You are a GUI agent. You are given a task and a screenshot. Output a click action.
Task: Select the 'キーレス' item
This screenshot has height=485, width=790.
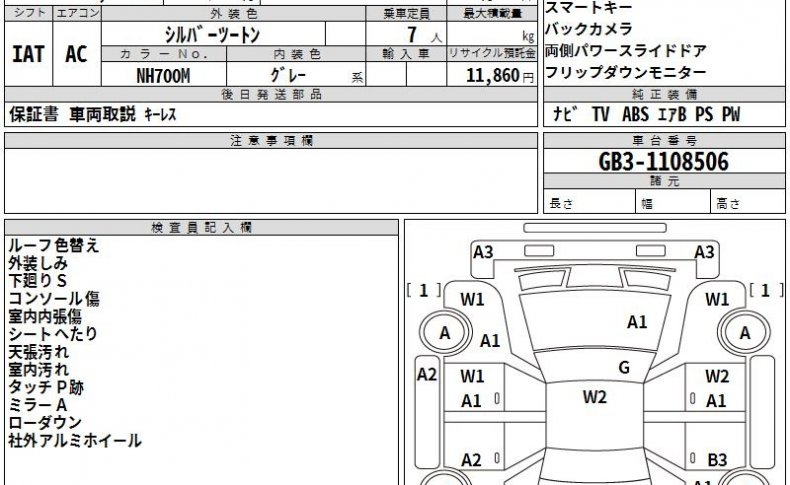(x=160, y=115)
